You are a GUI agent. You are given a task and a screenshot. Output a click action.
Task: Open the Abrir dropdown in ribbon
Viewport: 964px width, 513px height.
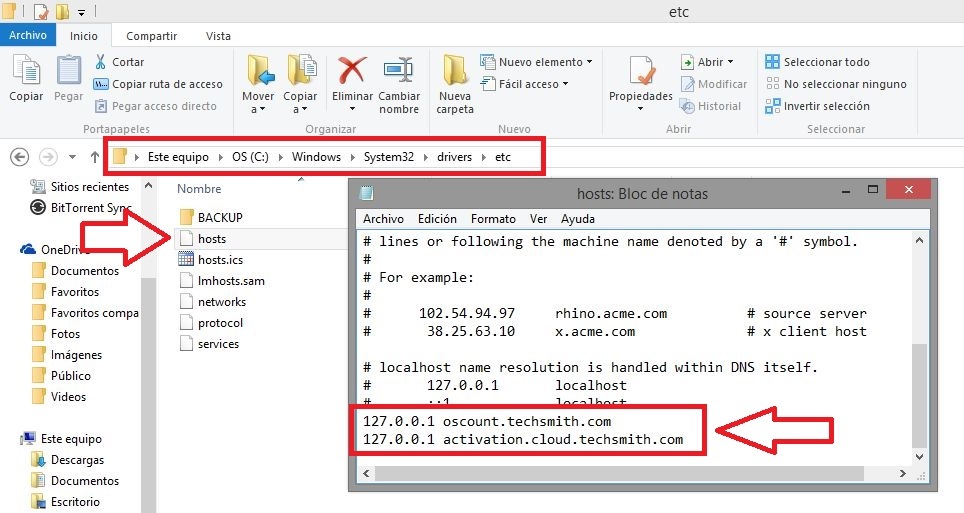click(707, 62)
